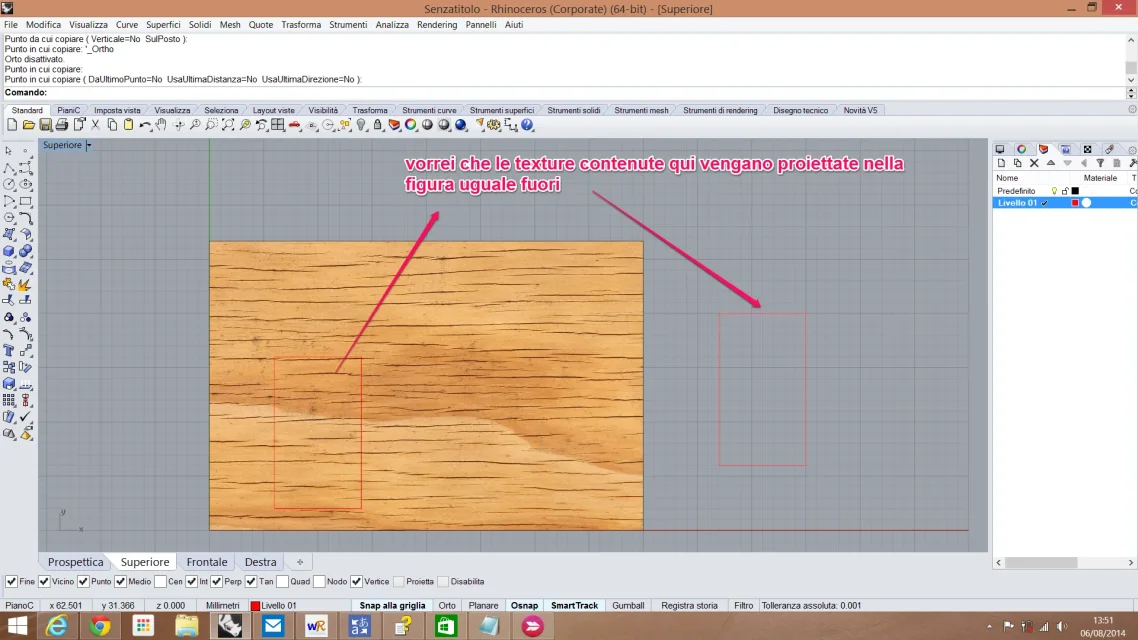This screenshot has width=1138, height=640.
Task: Toggle the Vicino osnap checkbox
Action: (44, 581)
